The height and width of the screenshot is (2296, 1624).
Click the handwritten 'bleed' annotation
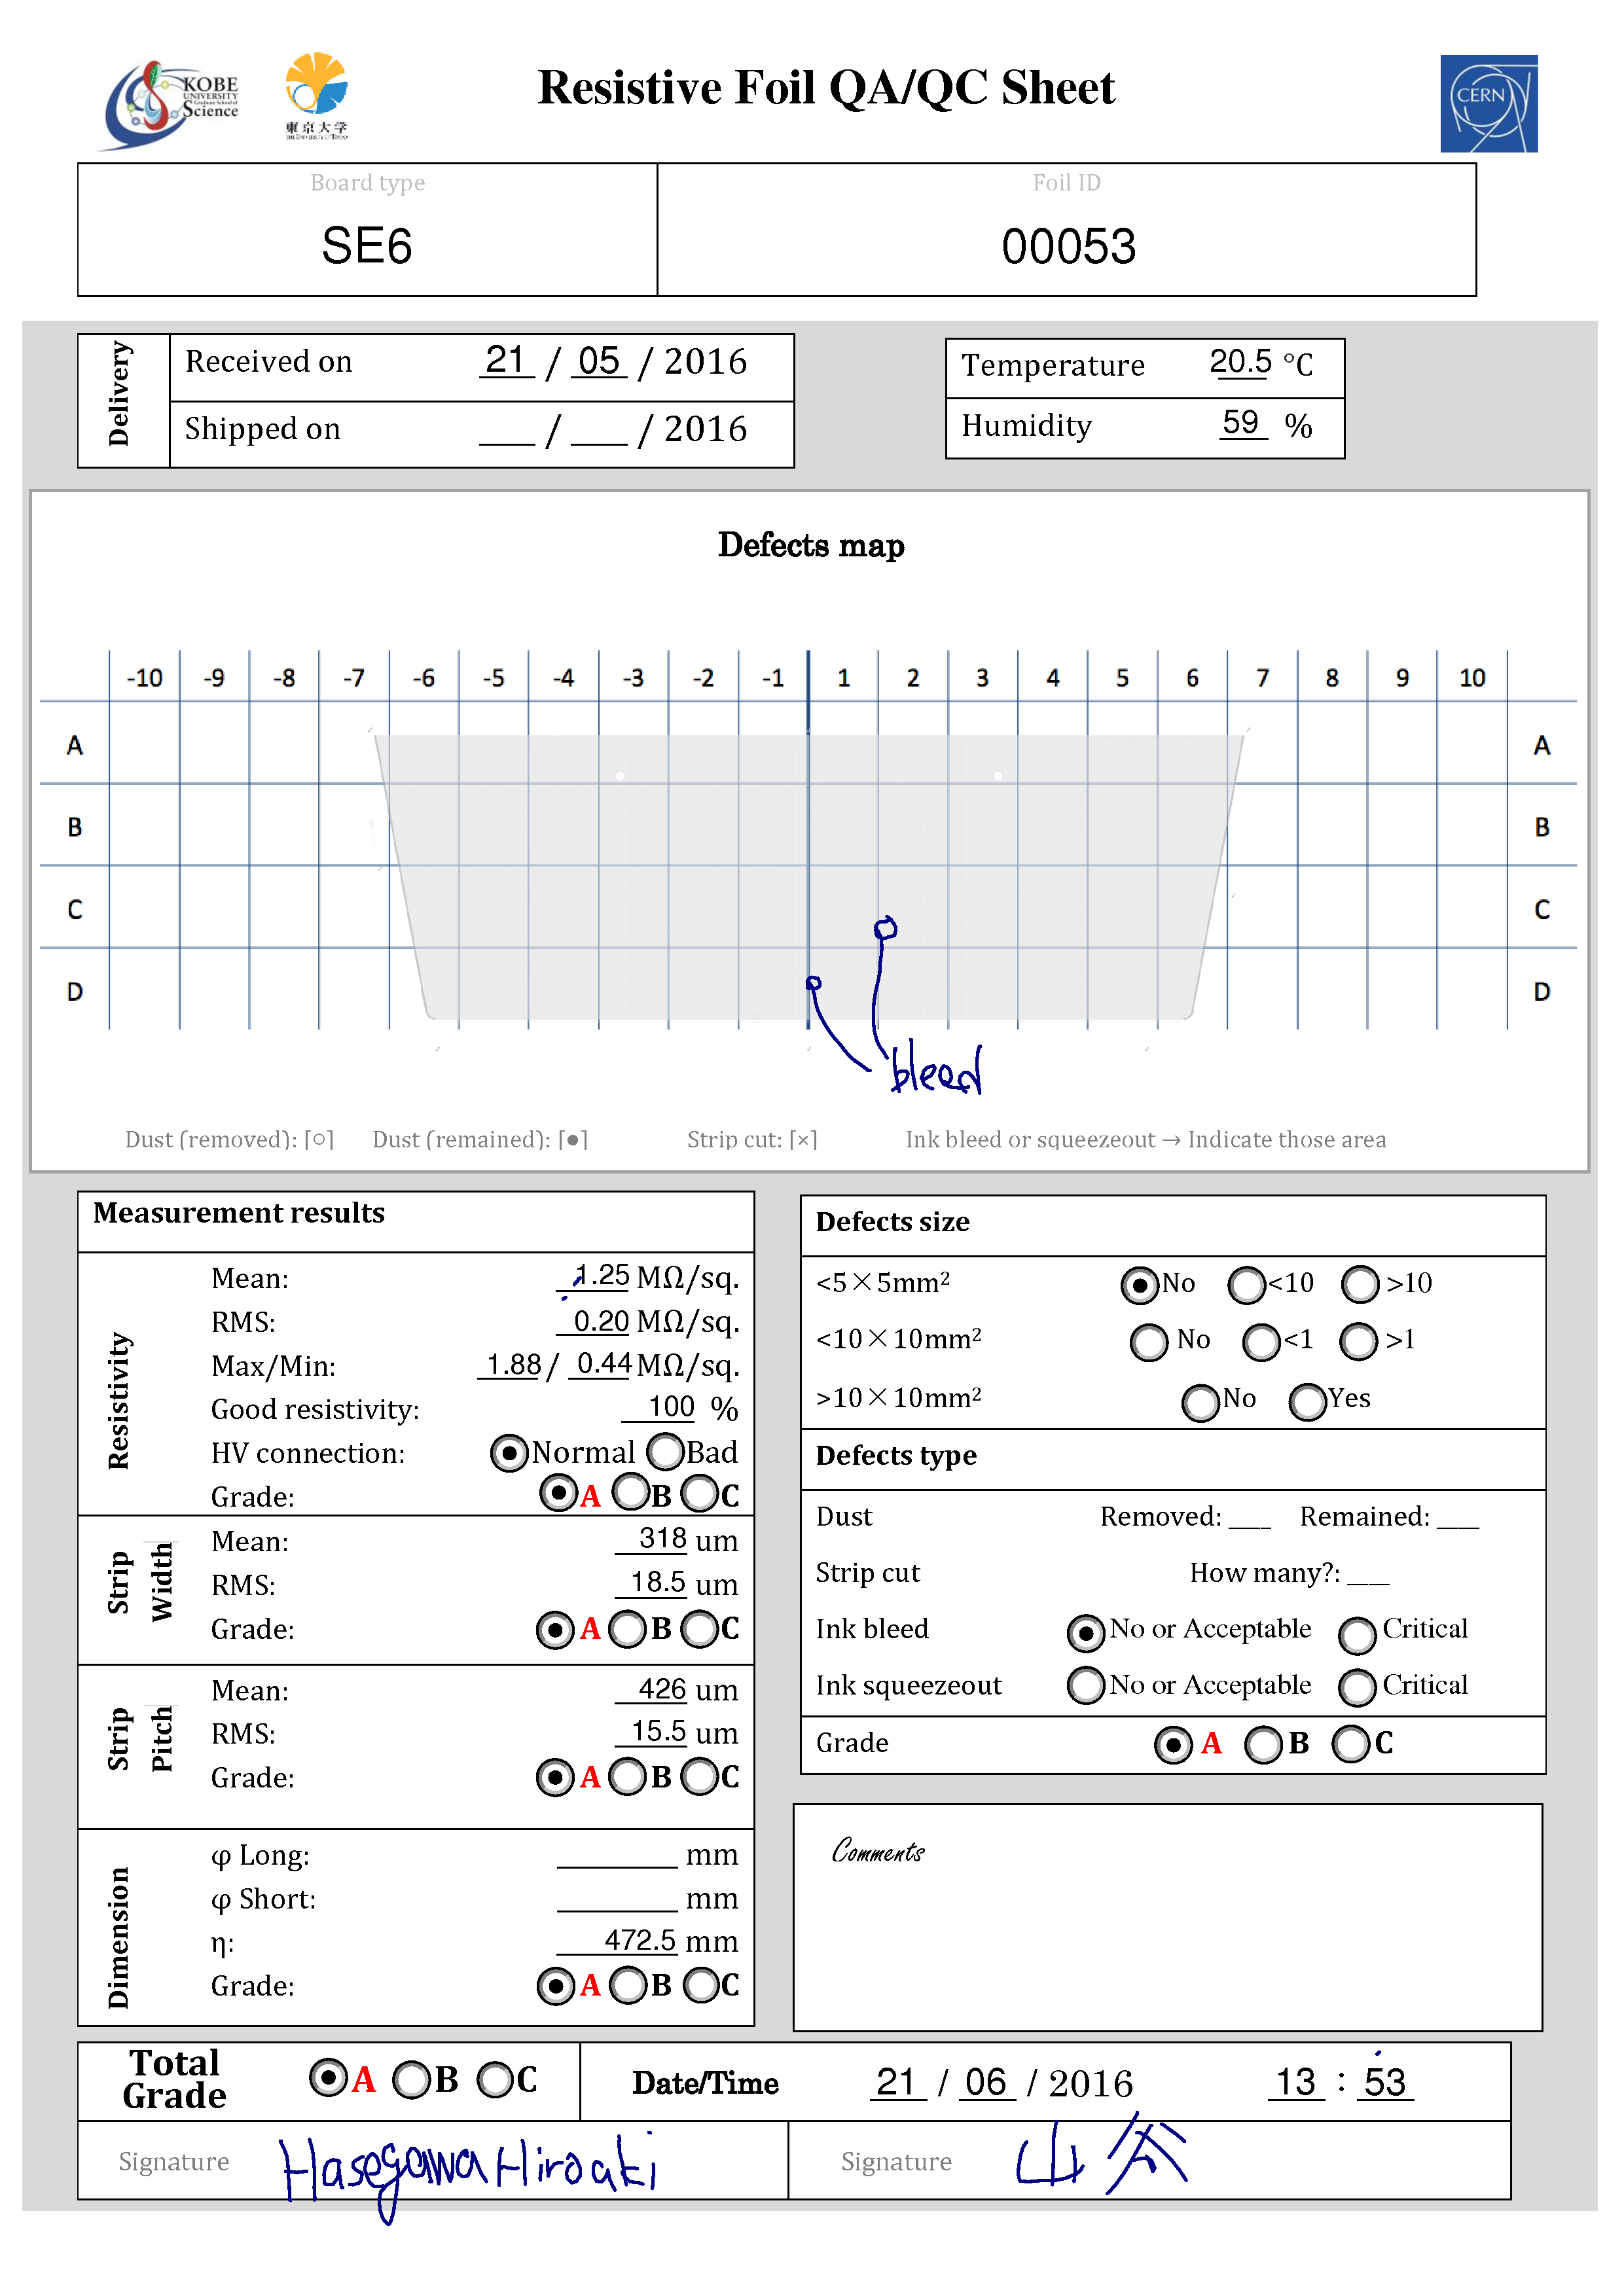(936, 1069)
